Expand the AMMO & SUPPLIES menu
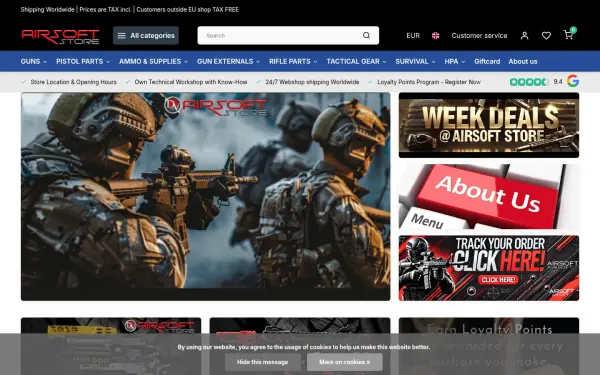600x375 pixels. point(153,61)
